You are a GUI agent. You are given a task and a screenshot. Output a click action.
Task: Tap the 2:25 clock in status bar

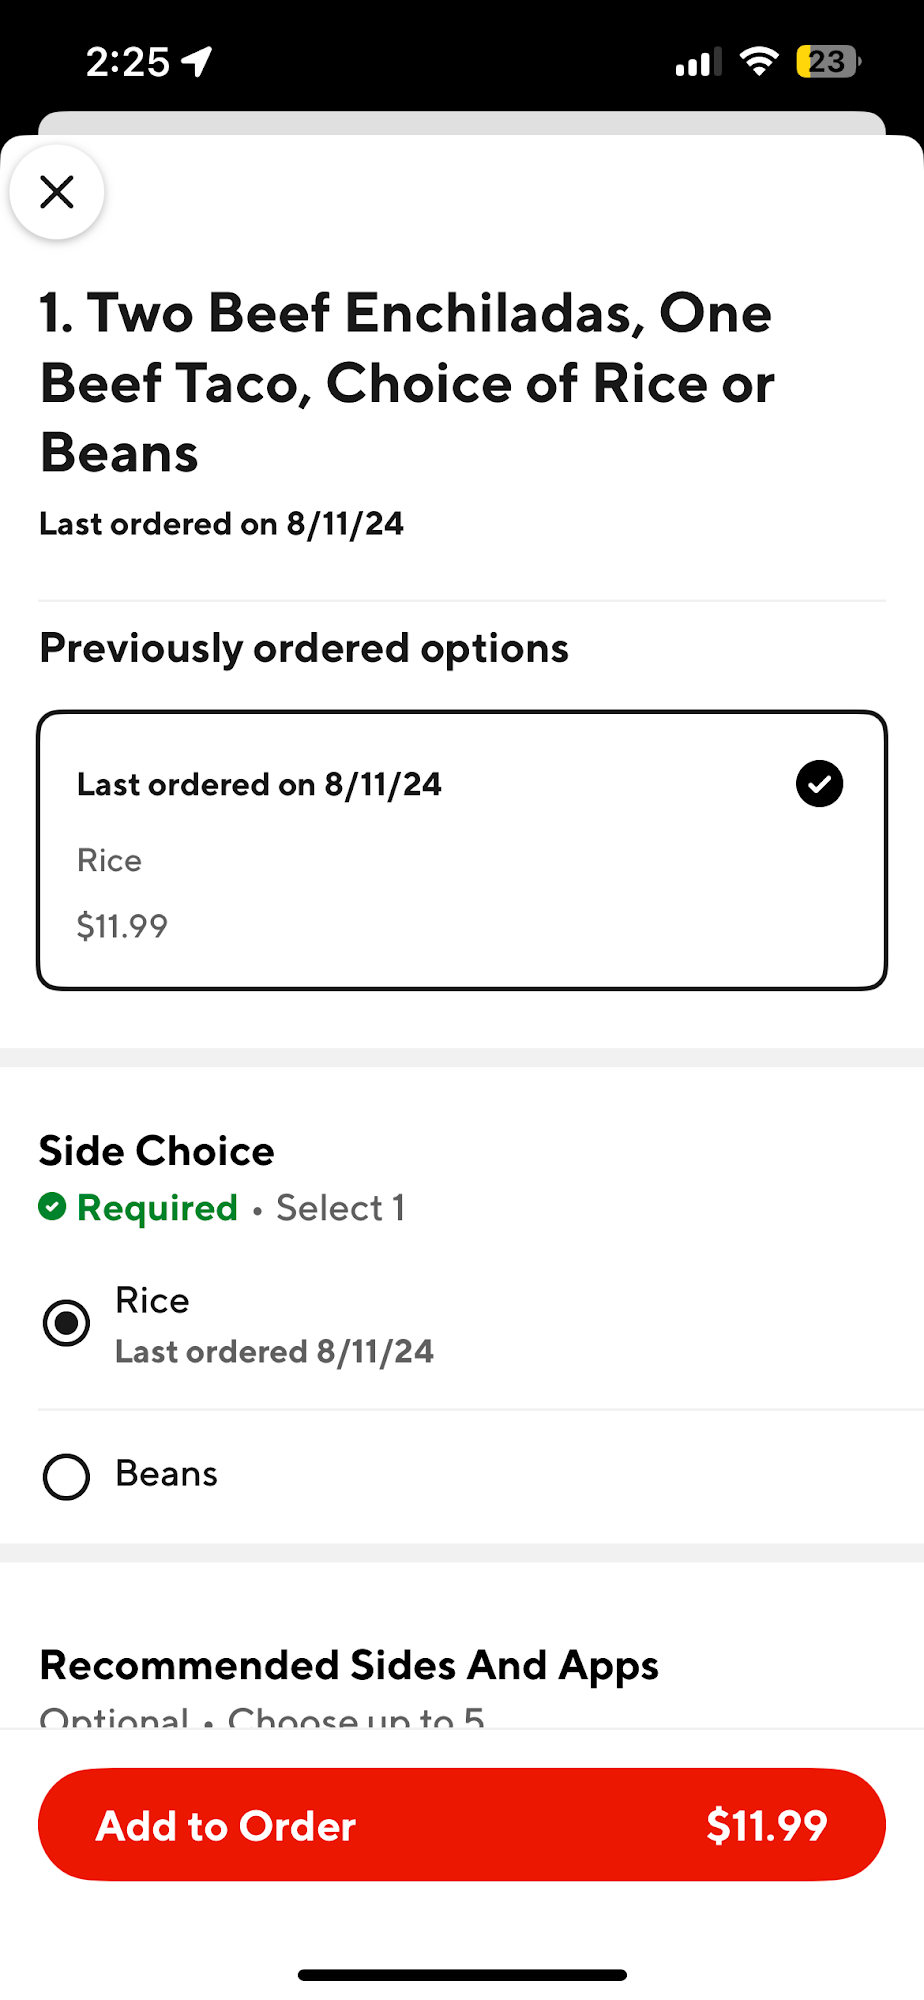click(x=128, y=62)
